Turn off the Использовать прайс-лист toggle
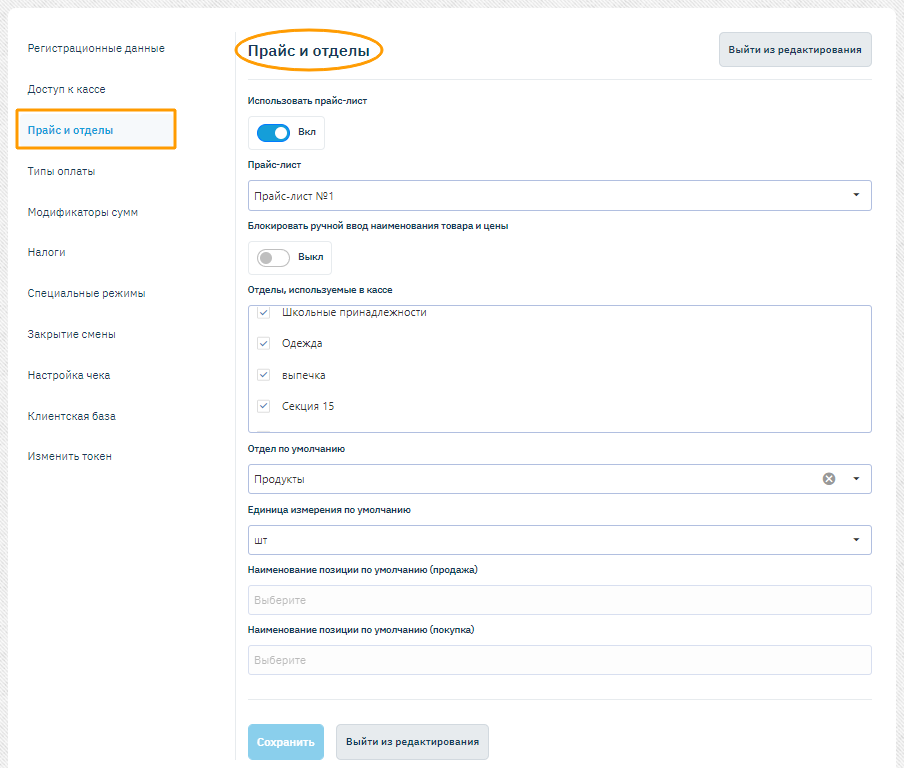The height and width of the screenshot is (768, 904). 273,133
